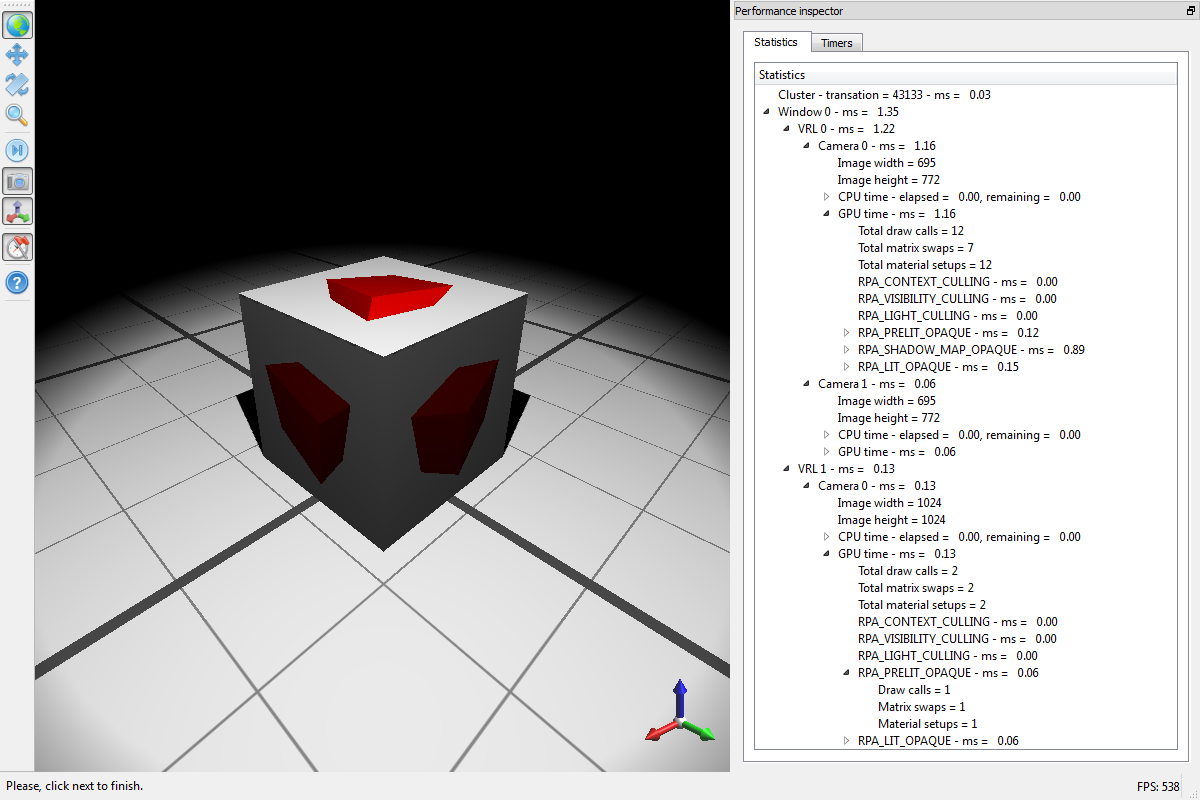The height and width of the screenshot is (800, 1200).
Task: Click the XYZ axis gizmo in viewport
Action: coord(680,715)
